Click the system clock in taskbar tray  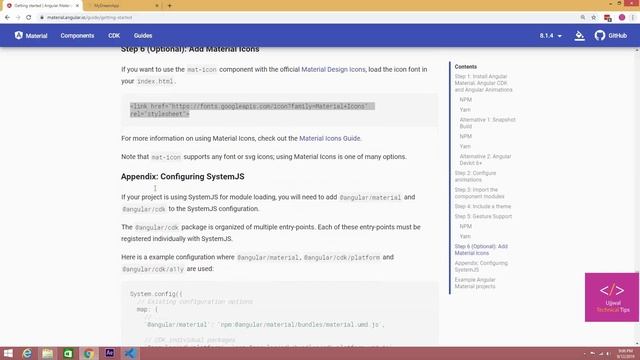click(x=625, y=353)
